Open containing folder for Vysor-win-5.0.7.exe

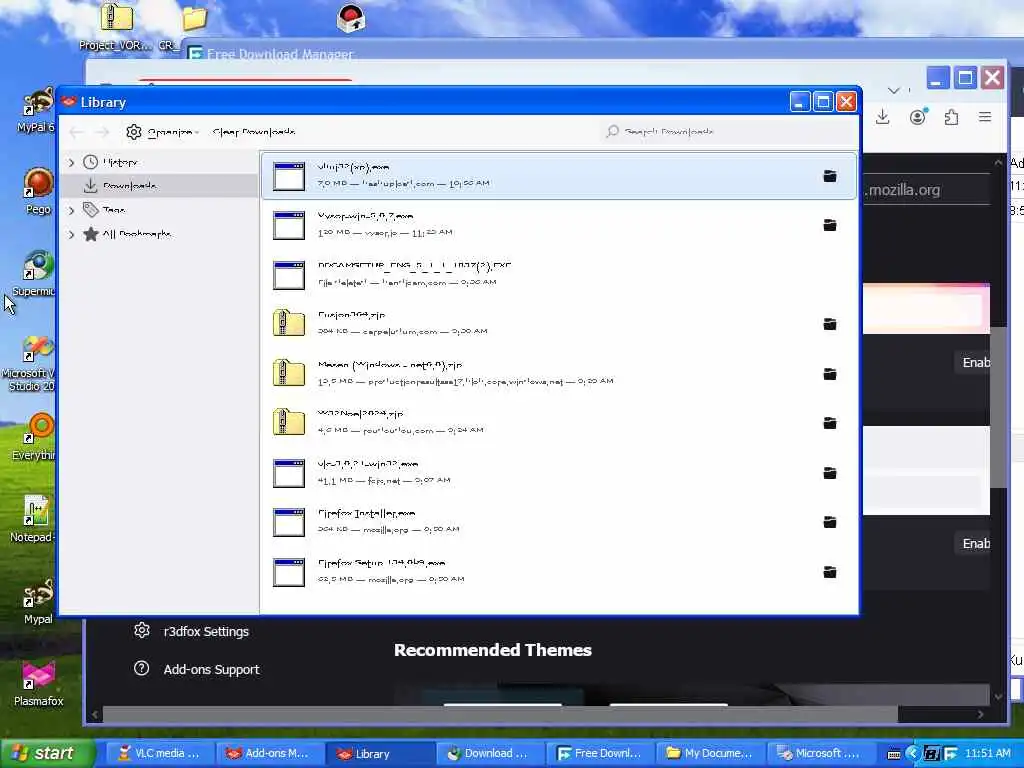coord(829,225)
